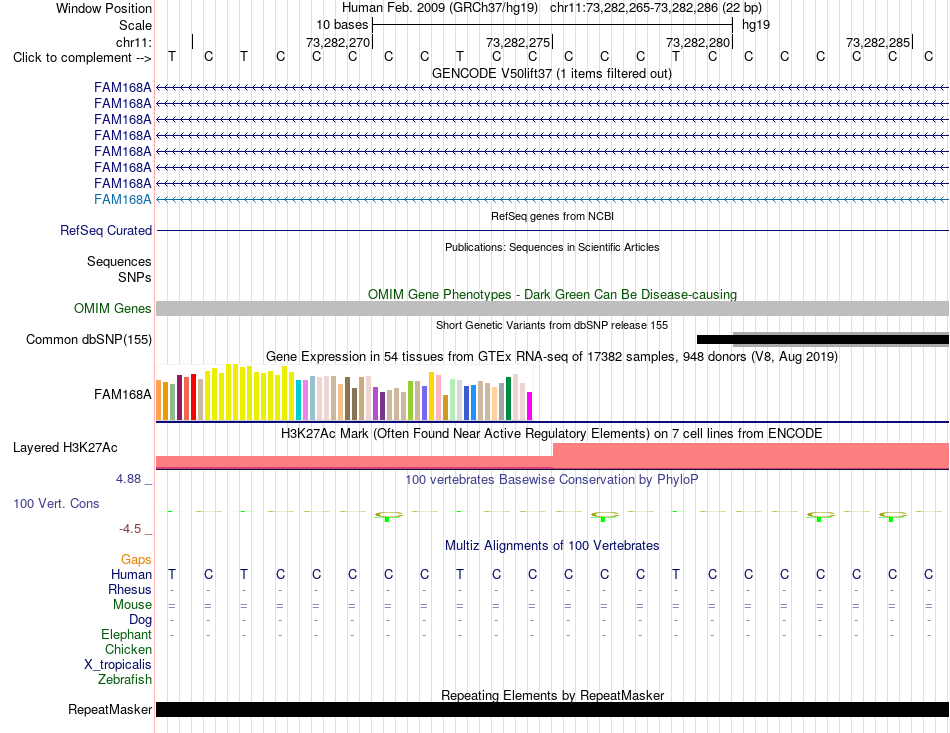This screenshot has width=950, height=733.
Task: Click the Elephant alignment row label
Action: (126, 634)
